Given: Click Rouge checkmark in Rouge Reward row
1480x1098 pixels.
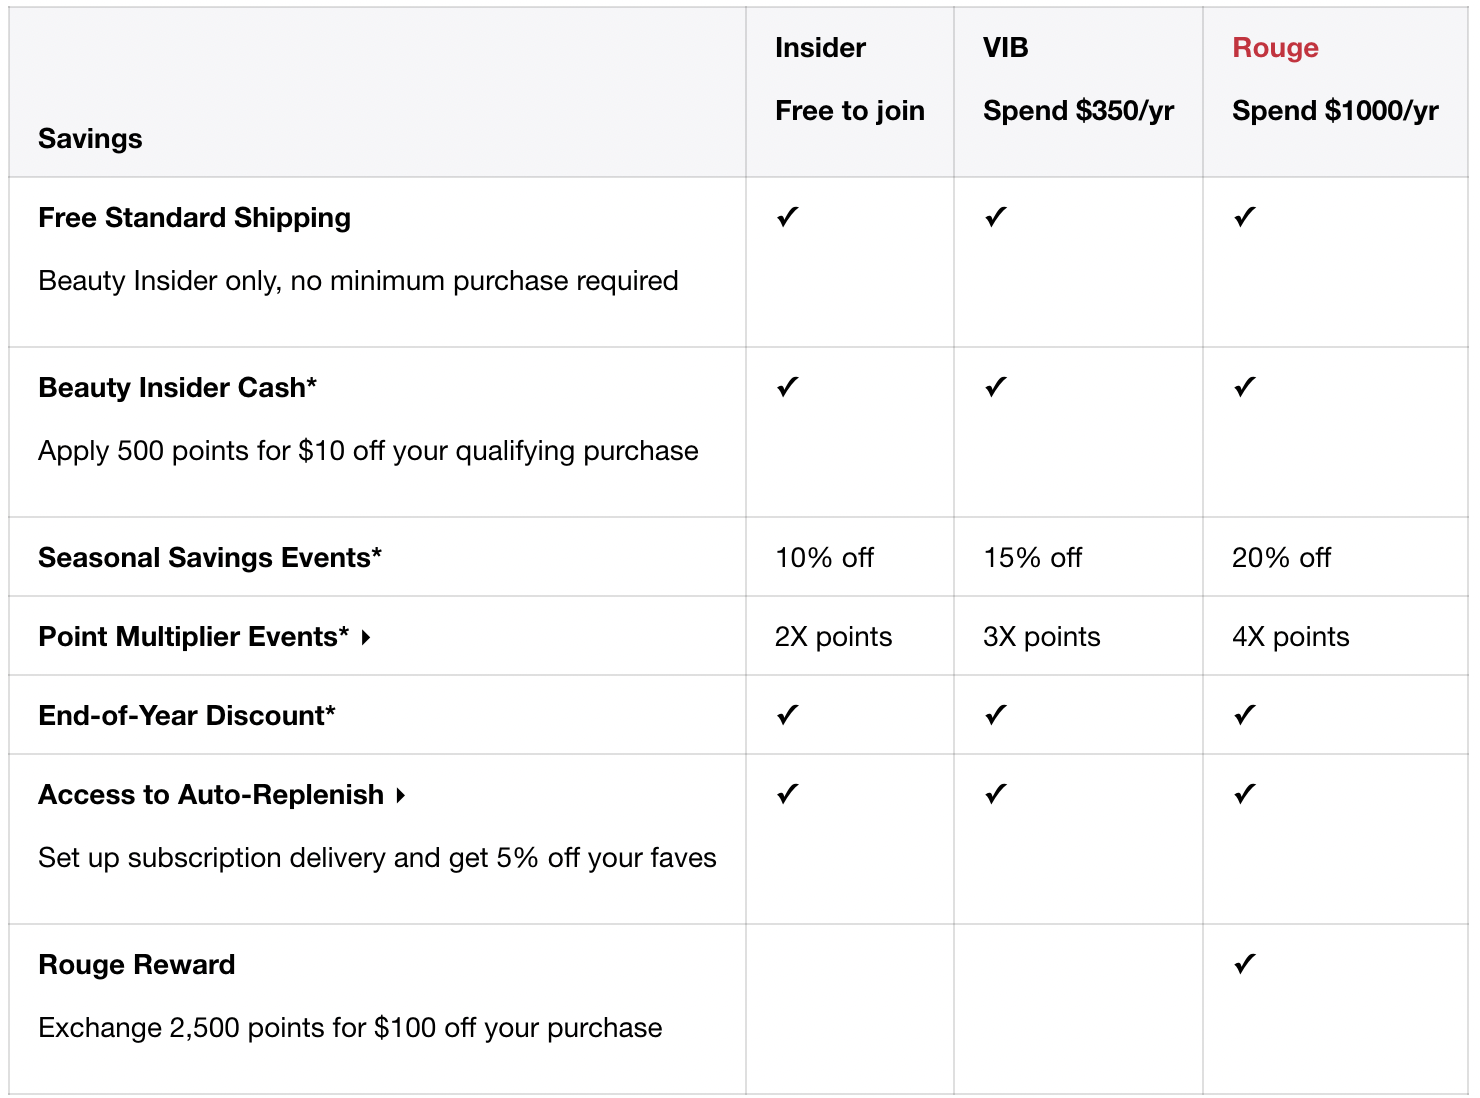Looking at the screenshot, I should (x=1245, y=964).
